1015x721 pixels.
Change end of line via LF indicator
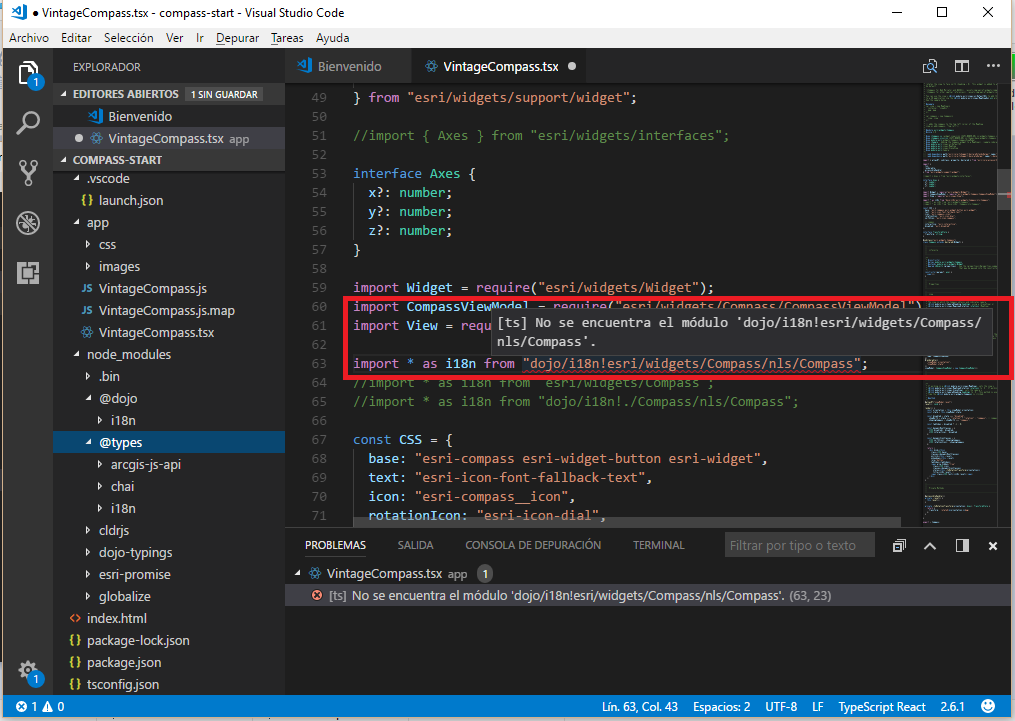(818, 707)
